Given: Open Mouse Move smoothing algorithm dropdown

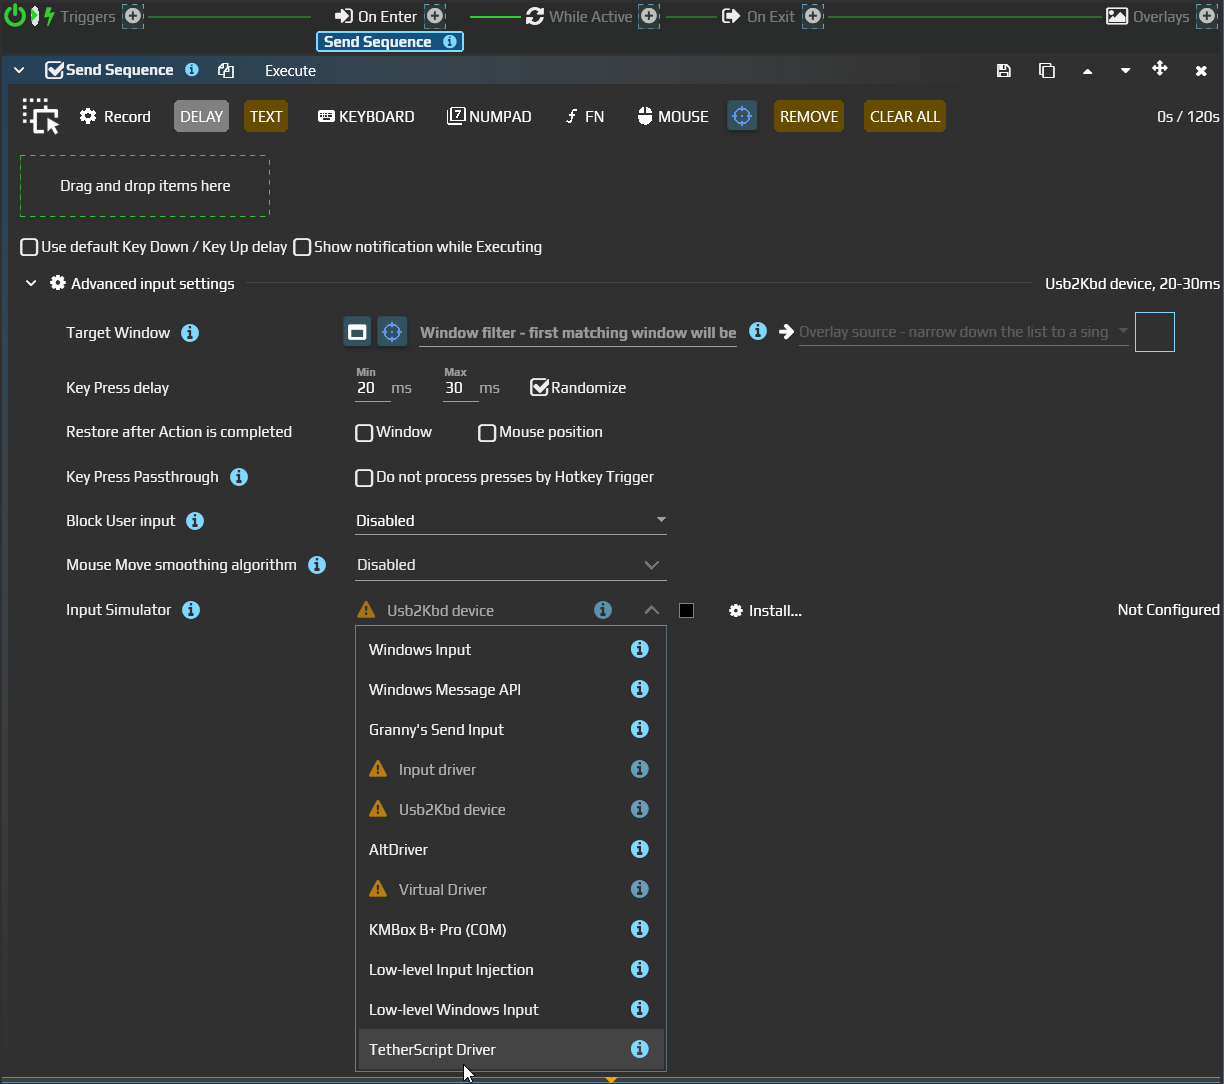Looking at the screenshot, I should (511, 565).
